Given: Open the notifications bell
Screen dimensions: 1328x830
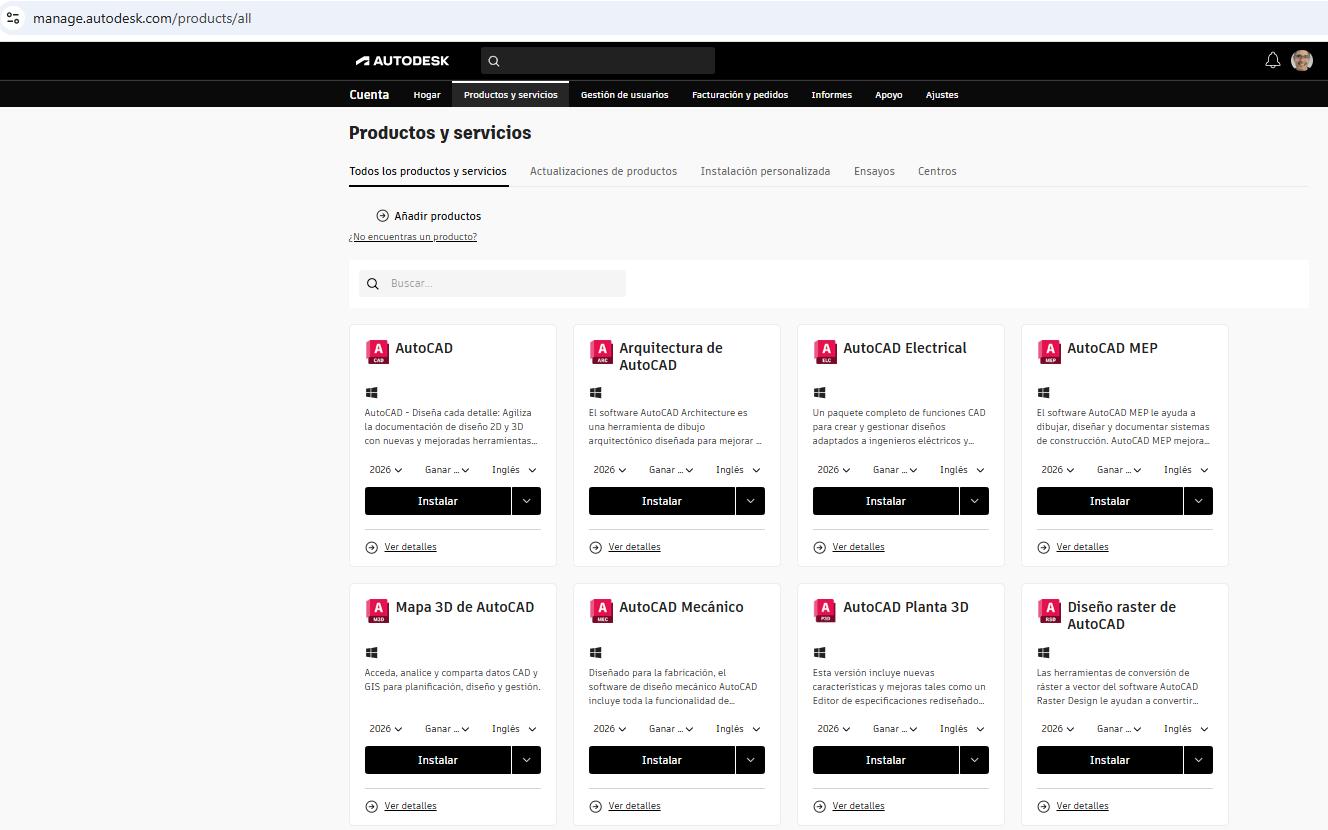Looking at the screenshot, I should click(x=1273, y=60).
